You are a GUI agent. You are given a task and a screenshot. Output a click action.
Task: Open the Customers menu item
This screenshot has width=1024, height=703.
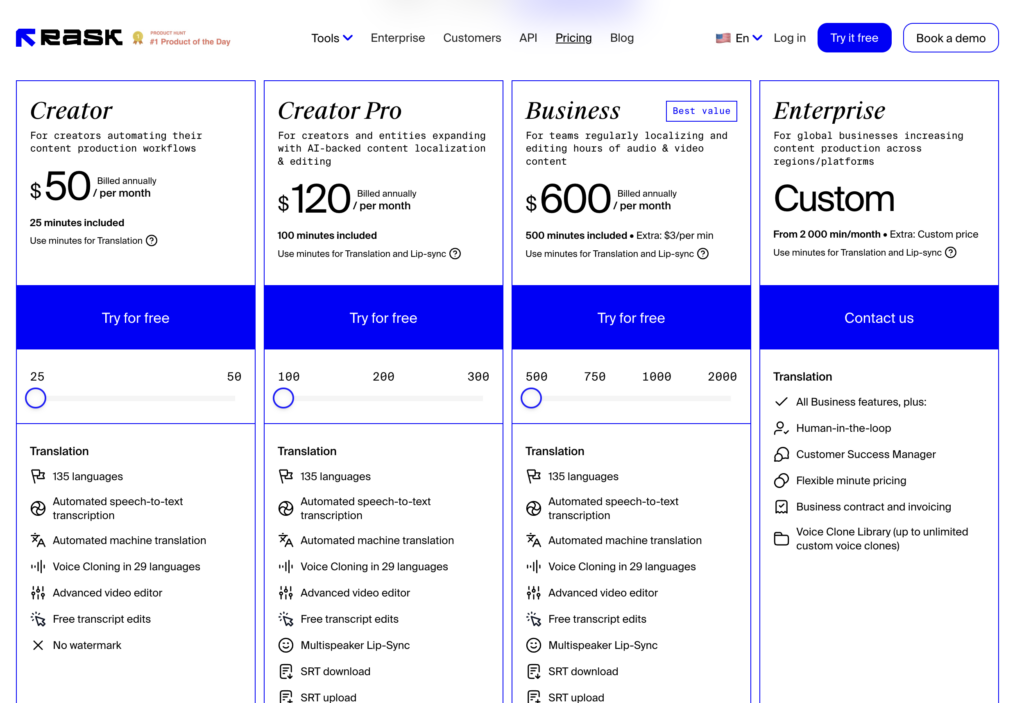coord(472,38)
